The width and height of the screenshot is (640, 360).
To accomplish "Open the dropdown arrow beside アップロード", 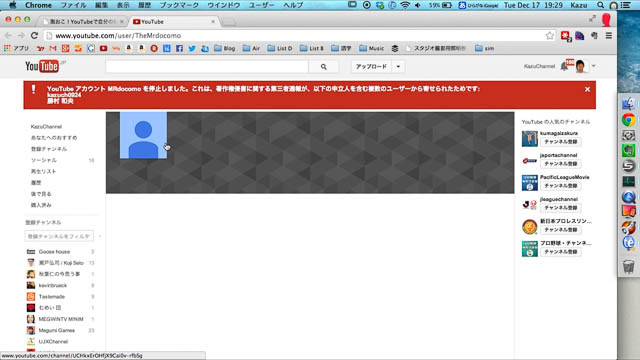I will [x=398, y=67].
